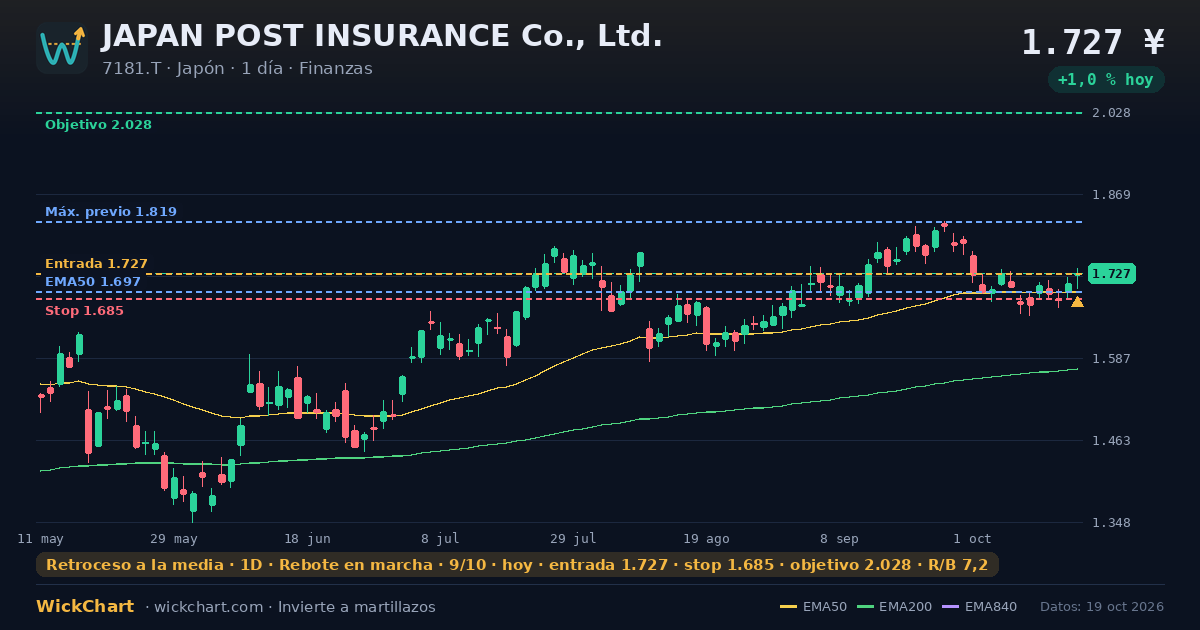Click the JAPAN POST INSURANCE title

coord(382,36)
